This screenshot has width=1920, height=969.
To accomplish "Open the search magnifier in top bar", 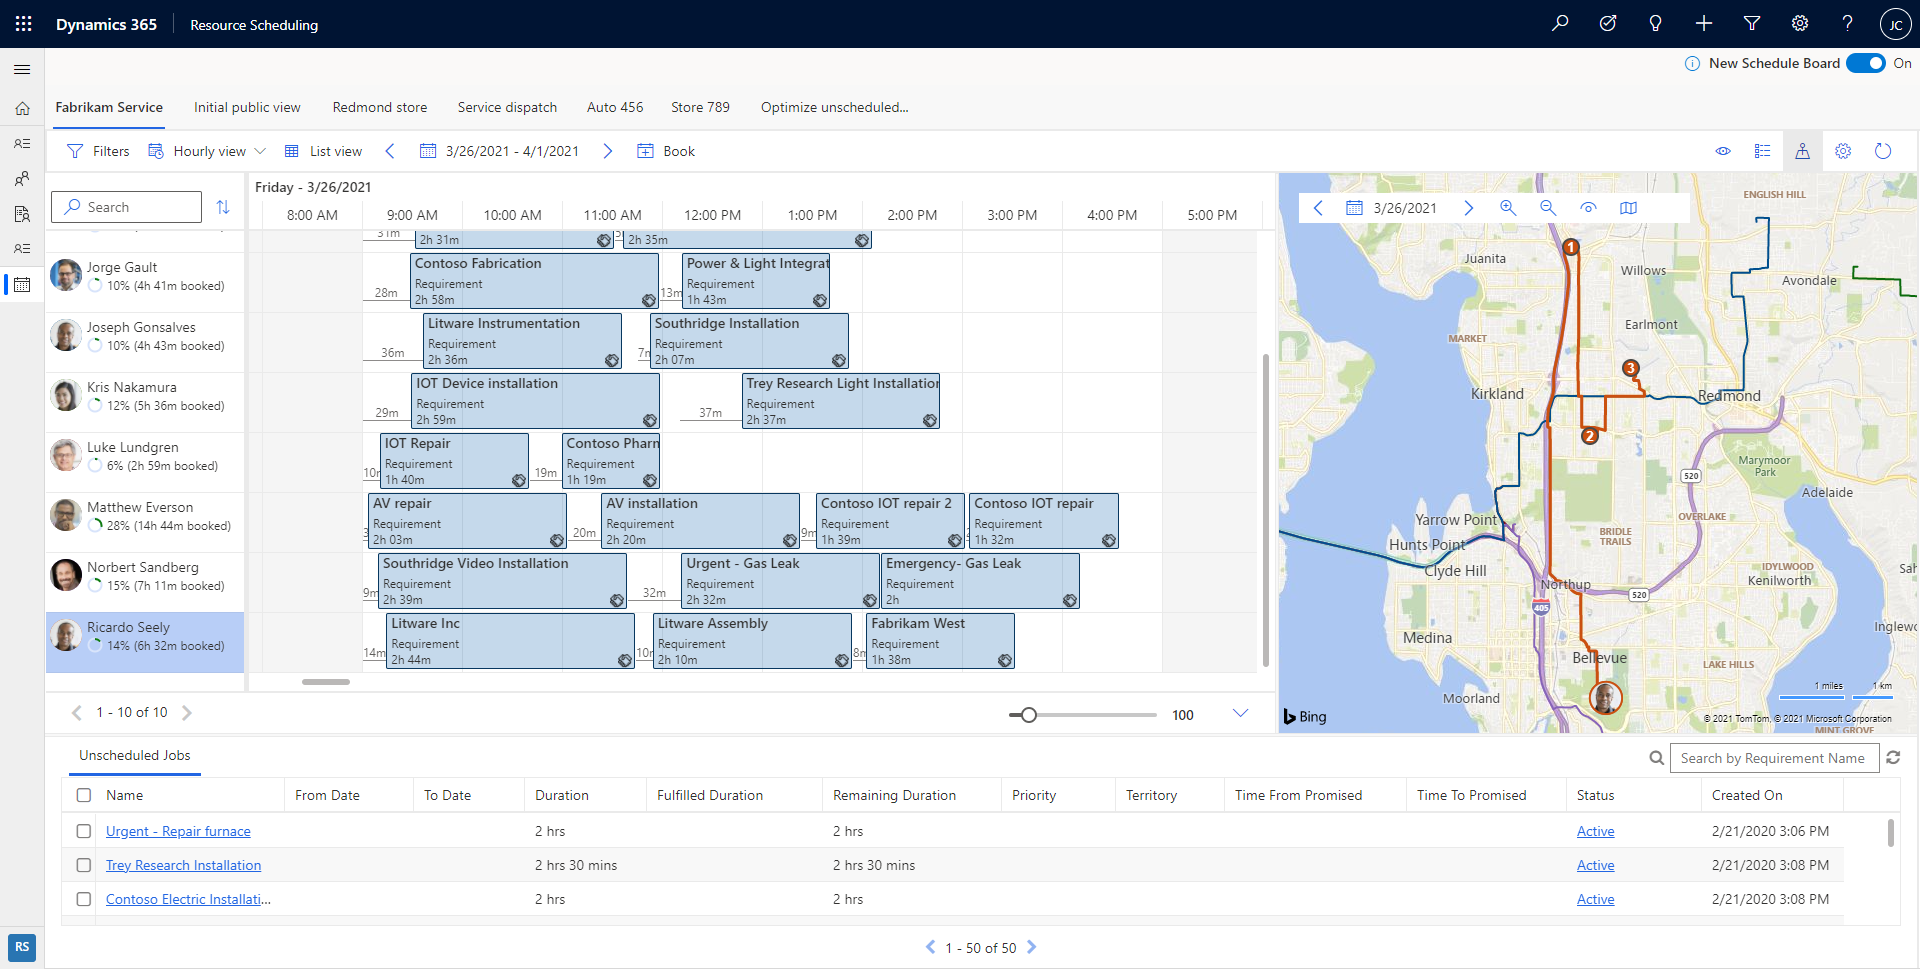I will (1560, 24).
